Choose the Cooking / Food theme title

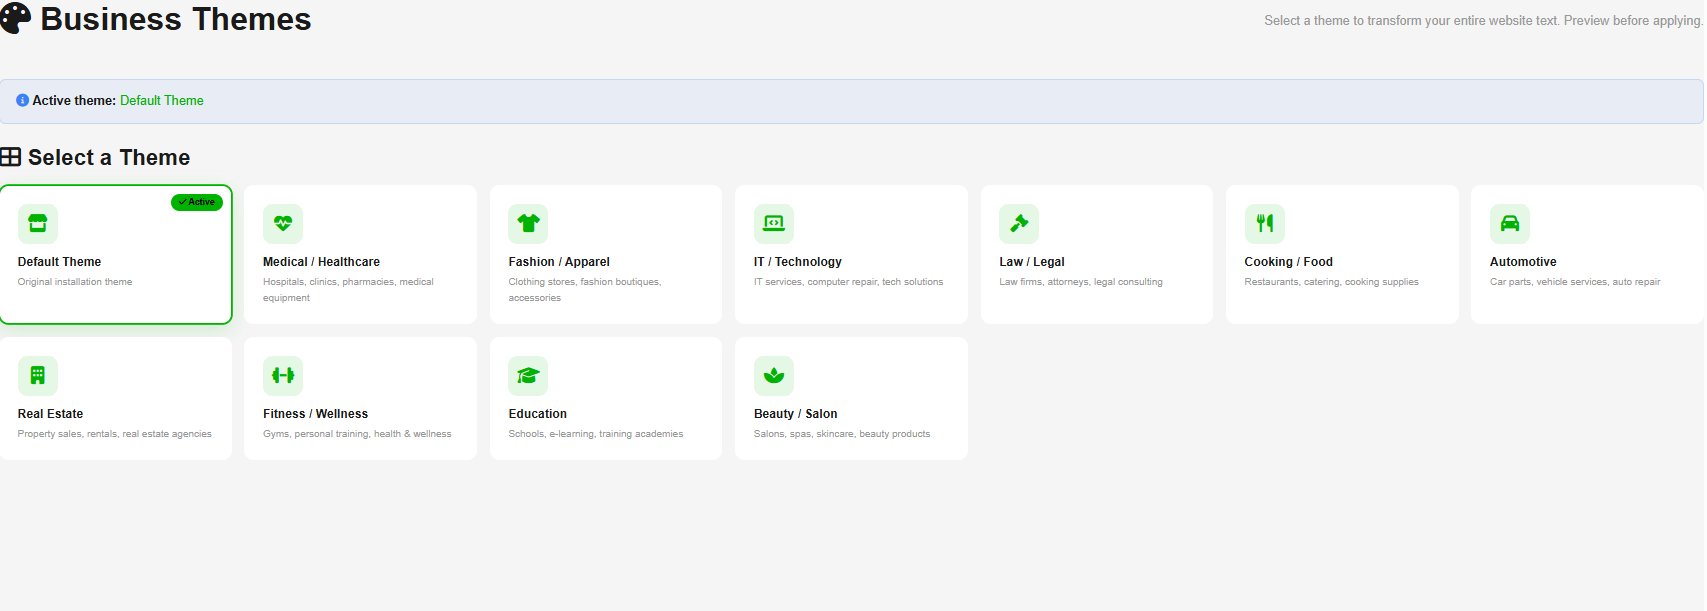(x=1288, y=262)
